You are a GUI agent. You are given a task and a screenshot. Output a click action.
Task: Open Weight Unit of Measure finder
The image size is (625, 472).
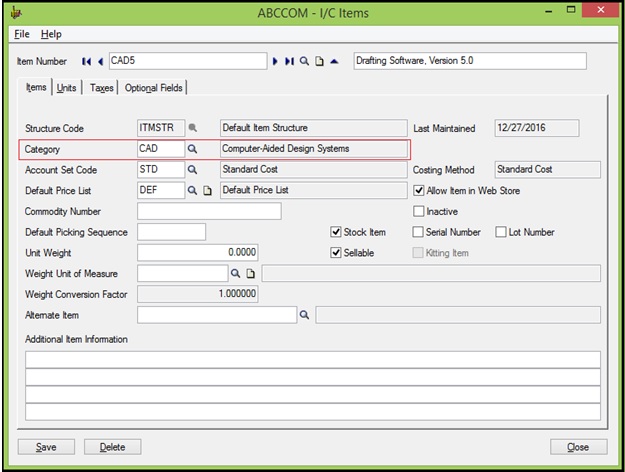click(x=236, y=273)
